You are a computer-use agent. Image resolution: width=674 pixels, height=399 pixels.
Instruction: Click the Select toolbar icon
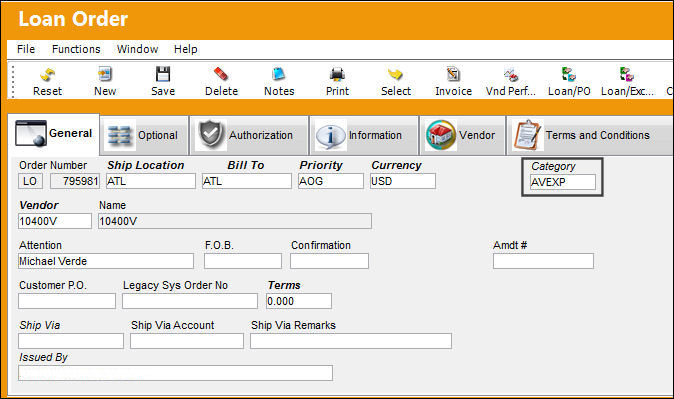[395, 74]
